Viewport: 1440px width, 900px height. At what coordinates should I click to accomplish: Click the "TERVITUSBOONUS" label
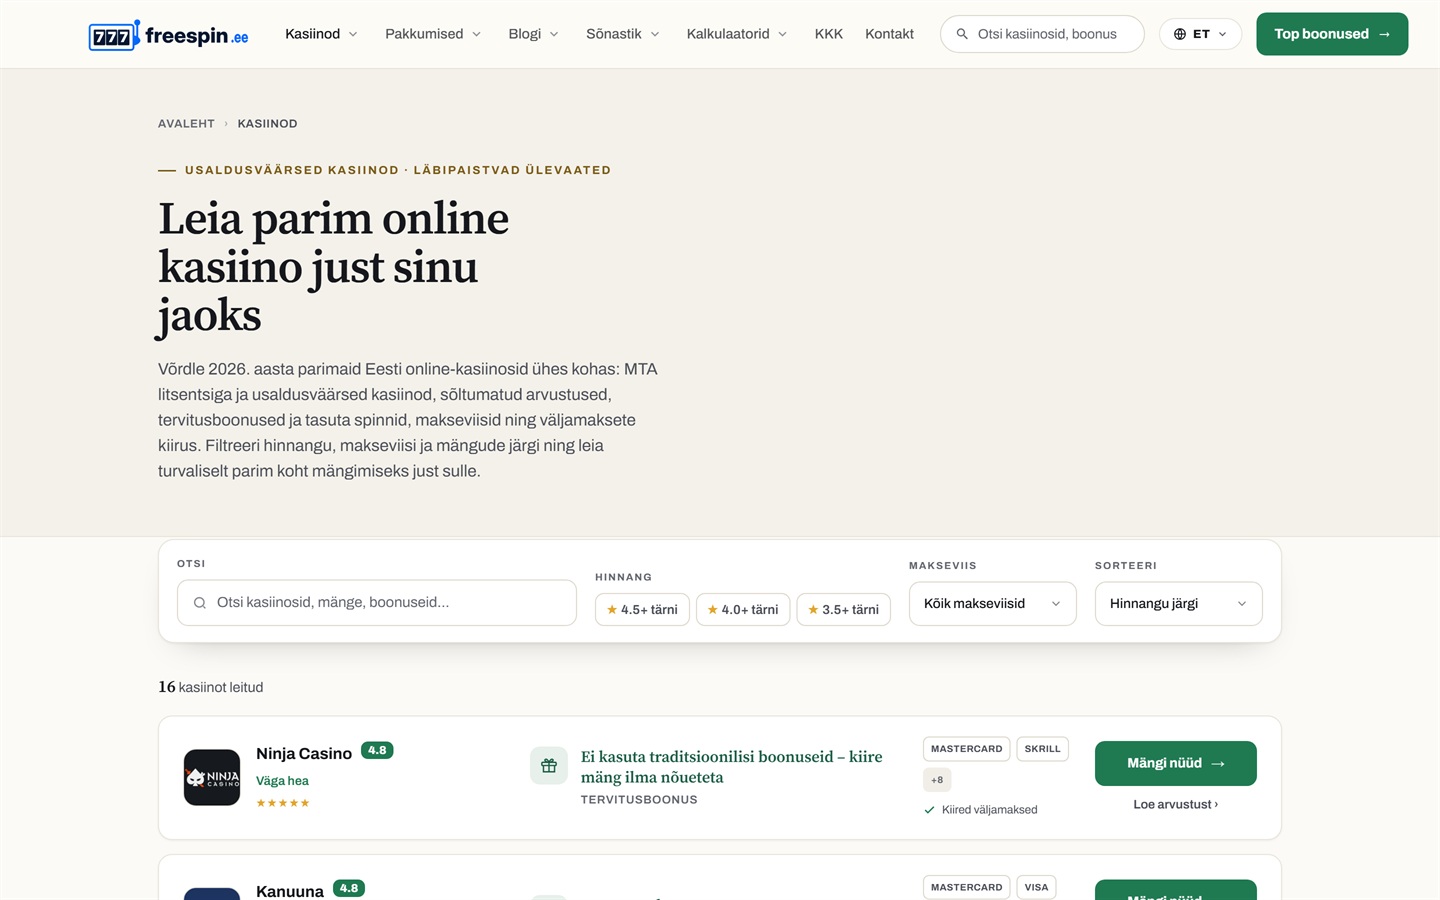click(639, 800)
